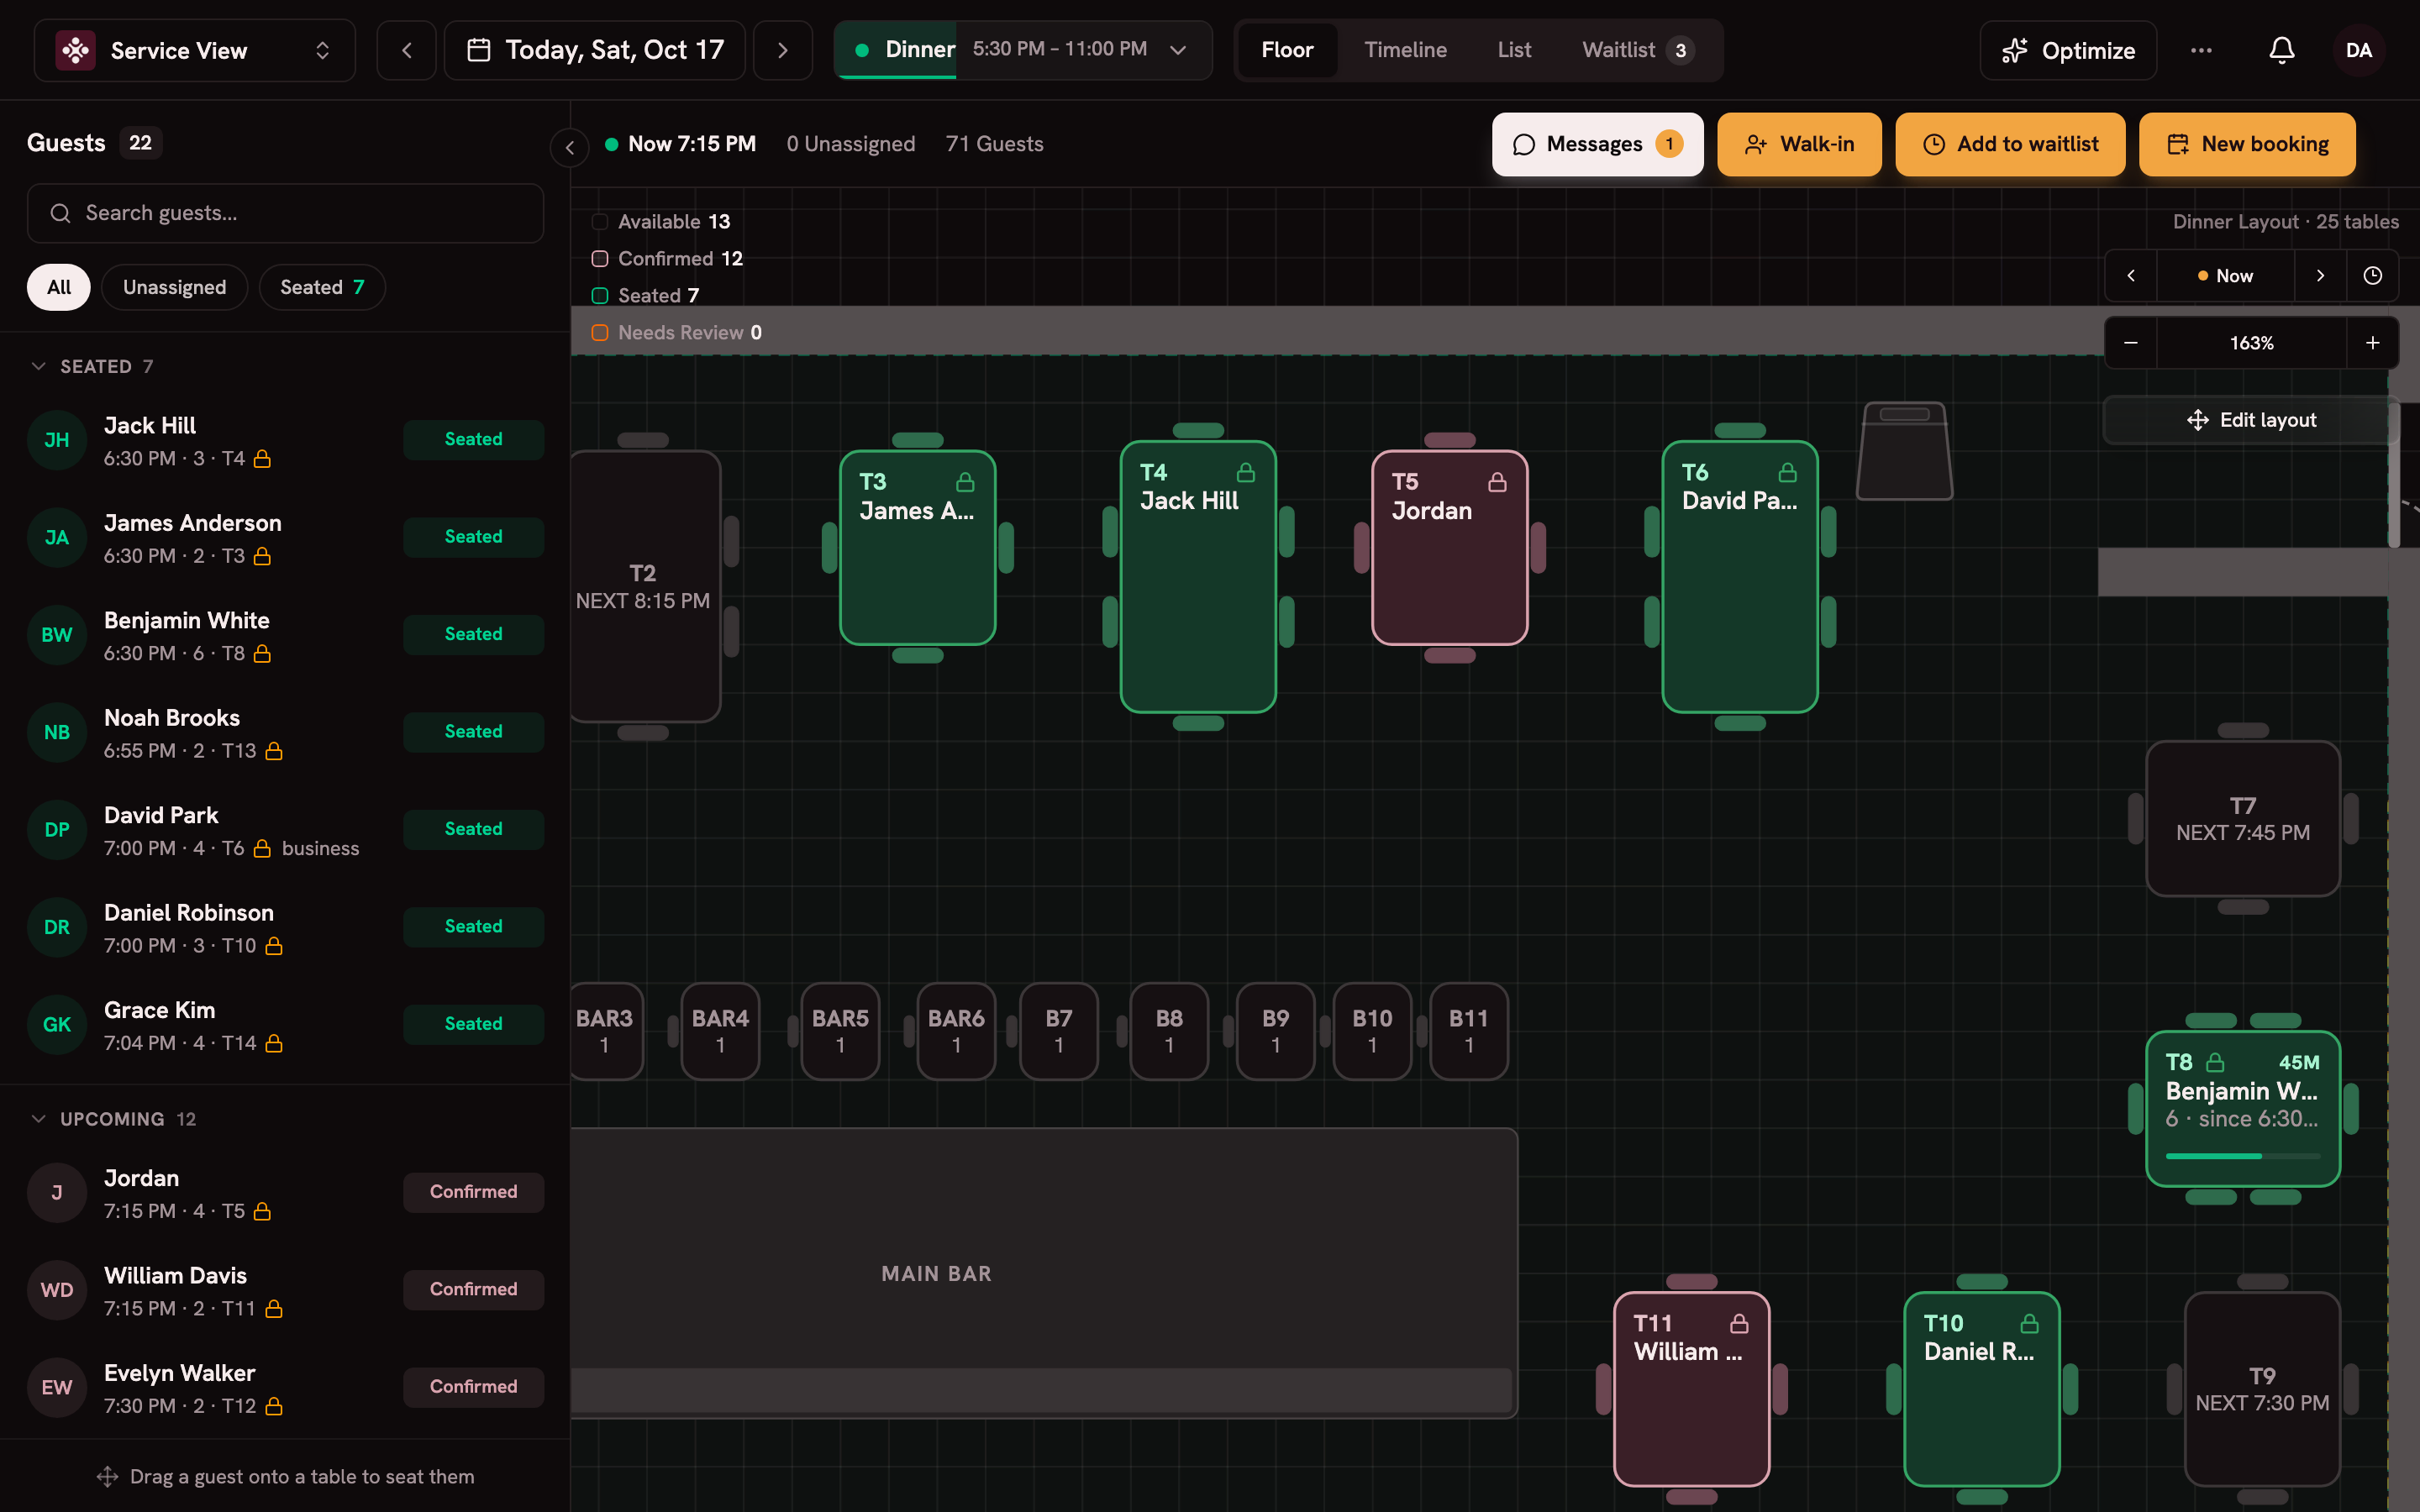Click the lock icon on table T5
Screen dimensions: 2420x1512
coord(1497,482)
